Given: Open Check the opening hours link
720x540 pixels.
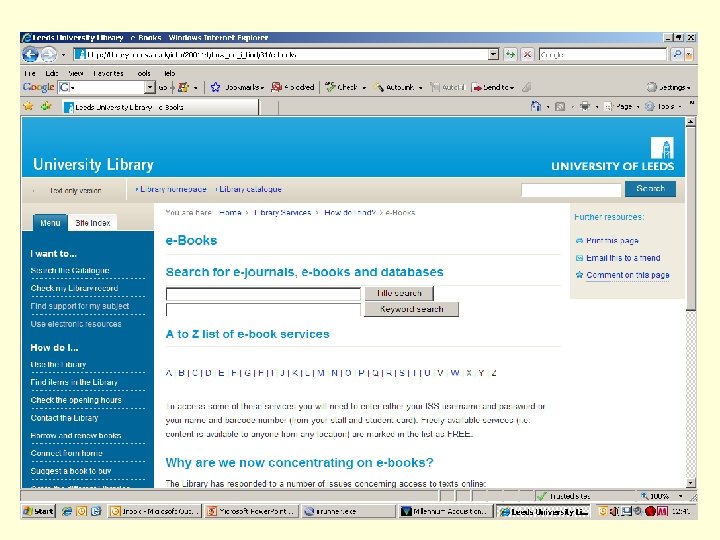Looking at the screenshot, I should [x=76, y=400].
